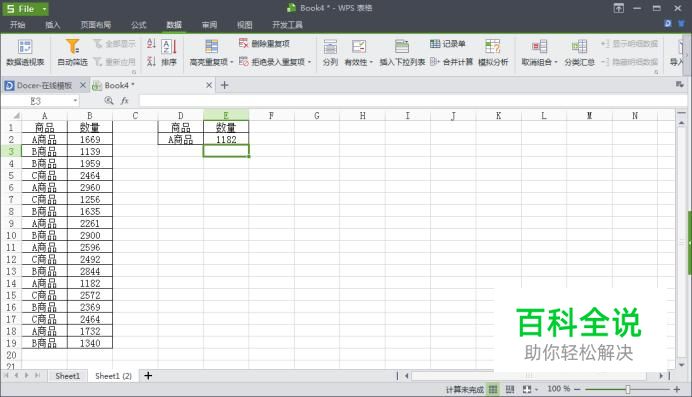The image size is (692, 397).
Task: Click the zoom in plus button
Action: (677, 389)
